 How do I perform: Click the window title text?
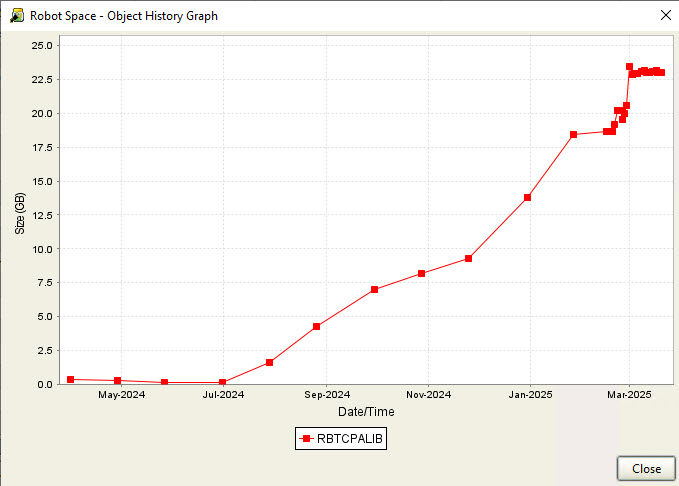[x=124, y=16]
